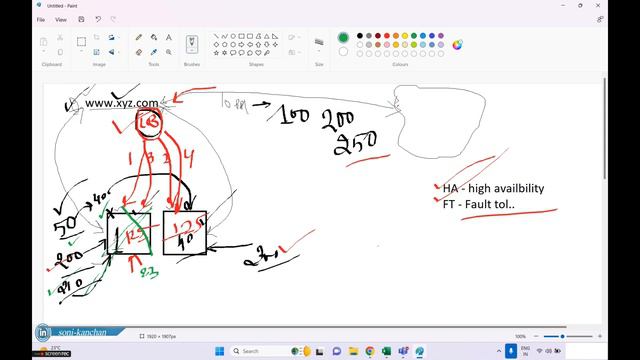Choose the purple colour swatch
The image size is (640, 360).
click(441, 36)
